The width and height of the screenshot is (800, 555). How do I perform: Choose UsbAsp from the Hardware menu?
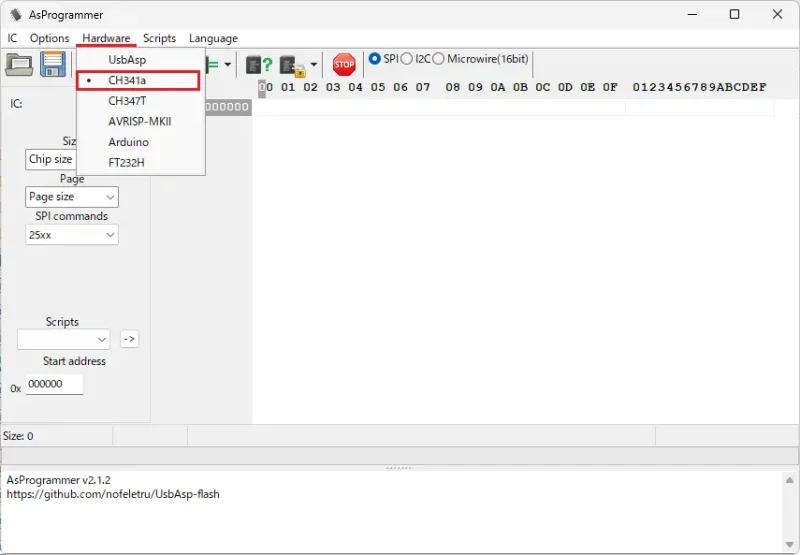(x=127, y=60)
